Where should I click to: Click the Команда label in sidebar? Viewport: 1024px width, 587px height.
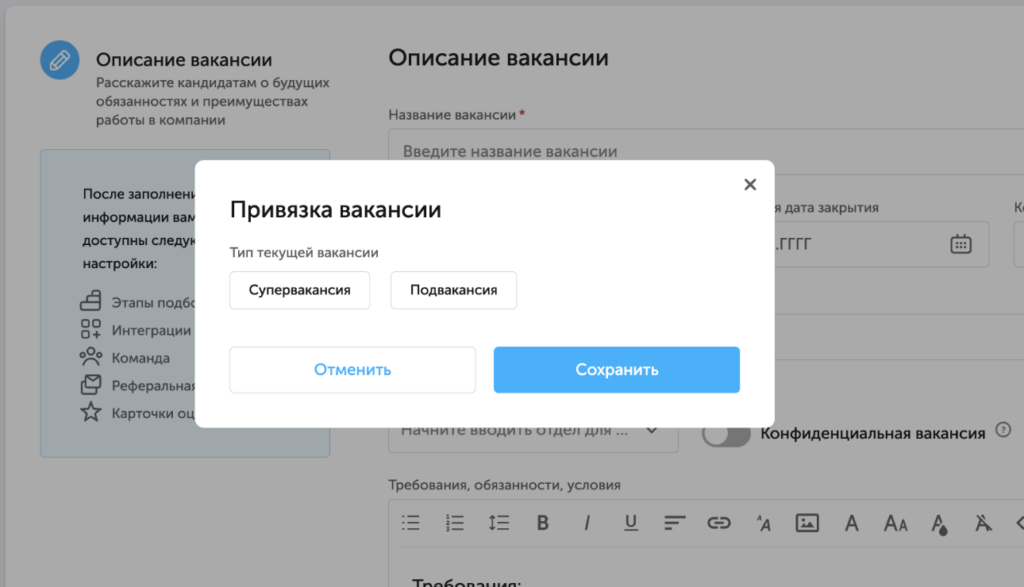140,358
